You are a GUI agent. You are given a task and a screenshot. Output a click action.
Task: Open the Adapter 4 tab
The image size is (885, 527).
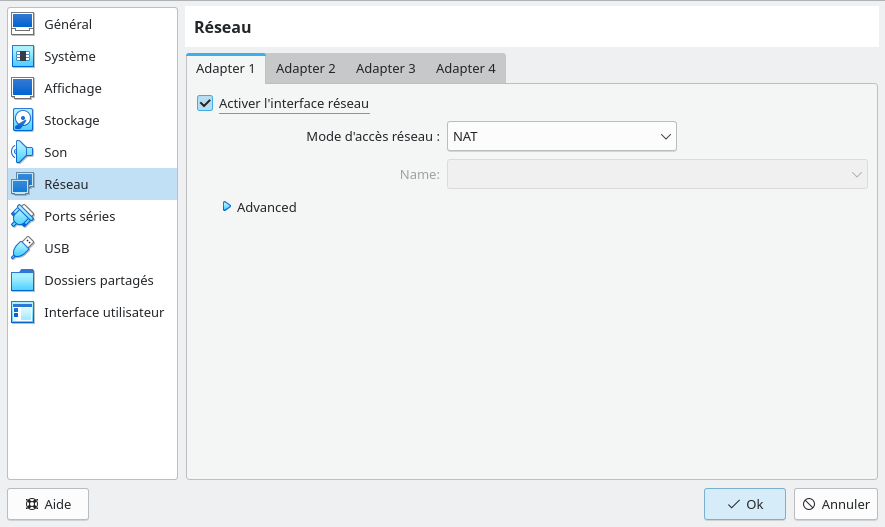pyautogui.click(x=465, y=69)
